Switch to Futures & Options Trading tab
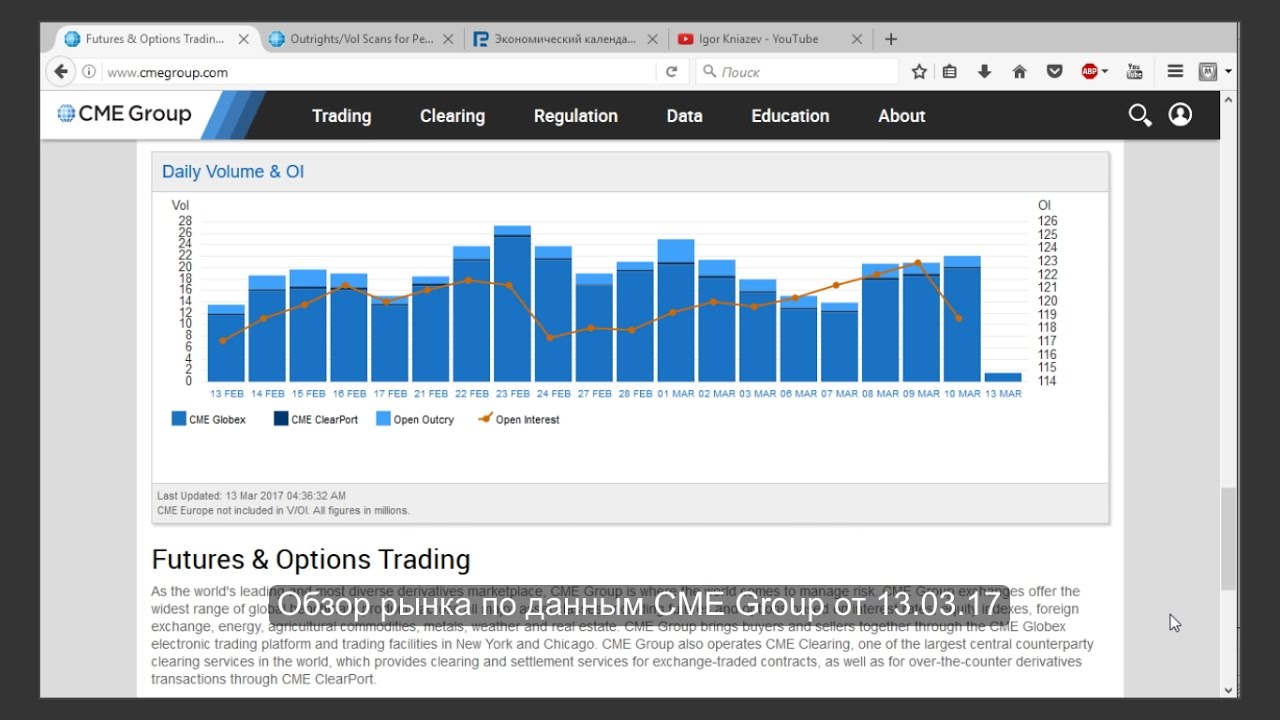The height and width of the screenshot is (720, 1280). pos(155,39)
